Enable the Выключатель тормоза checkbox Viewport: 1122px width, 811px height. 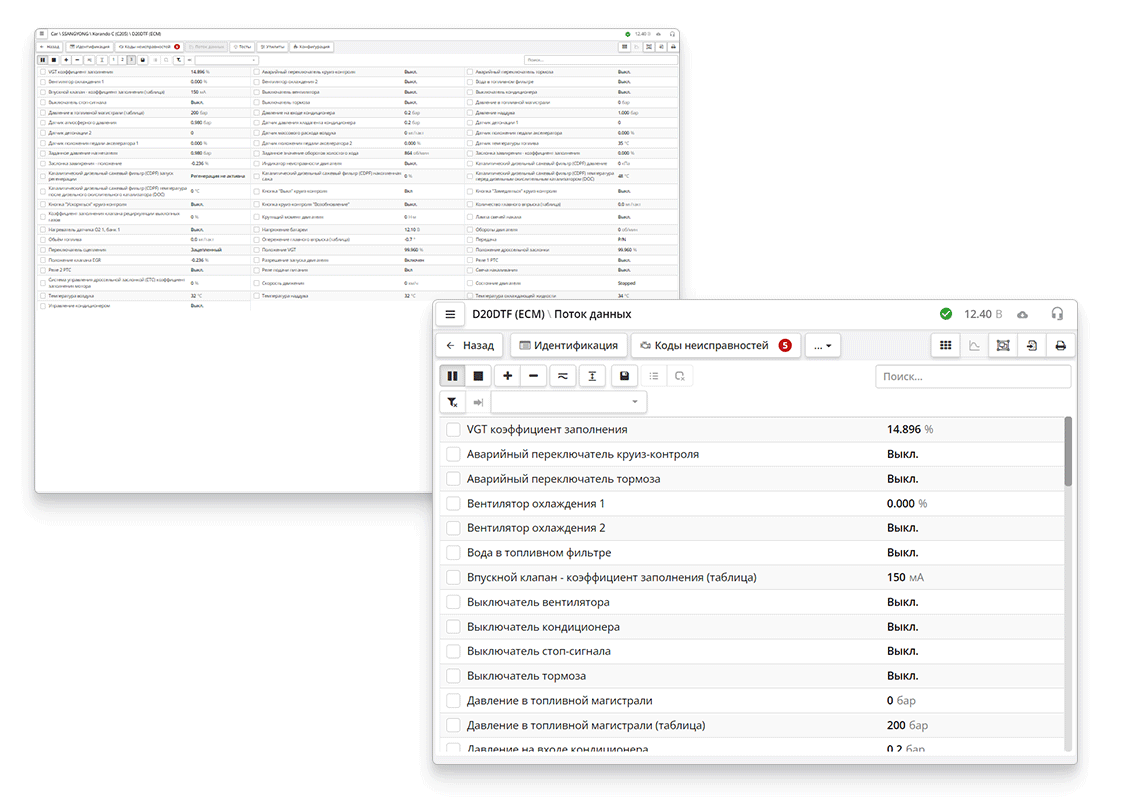[x=453, y=676]
